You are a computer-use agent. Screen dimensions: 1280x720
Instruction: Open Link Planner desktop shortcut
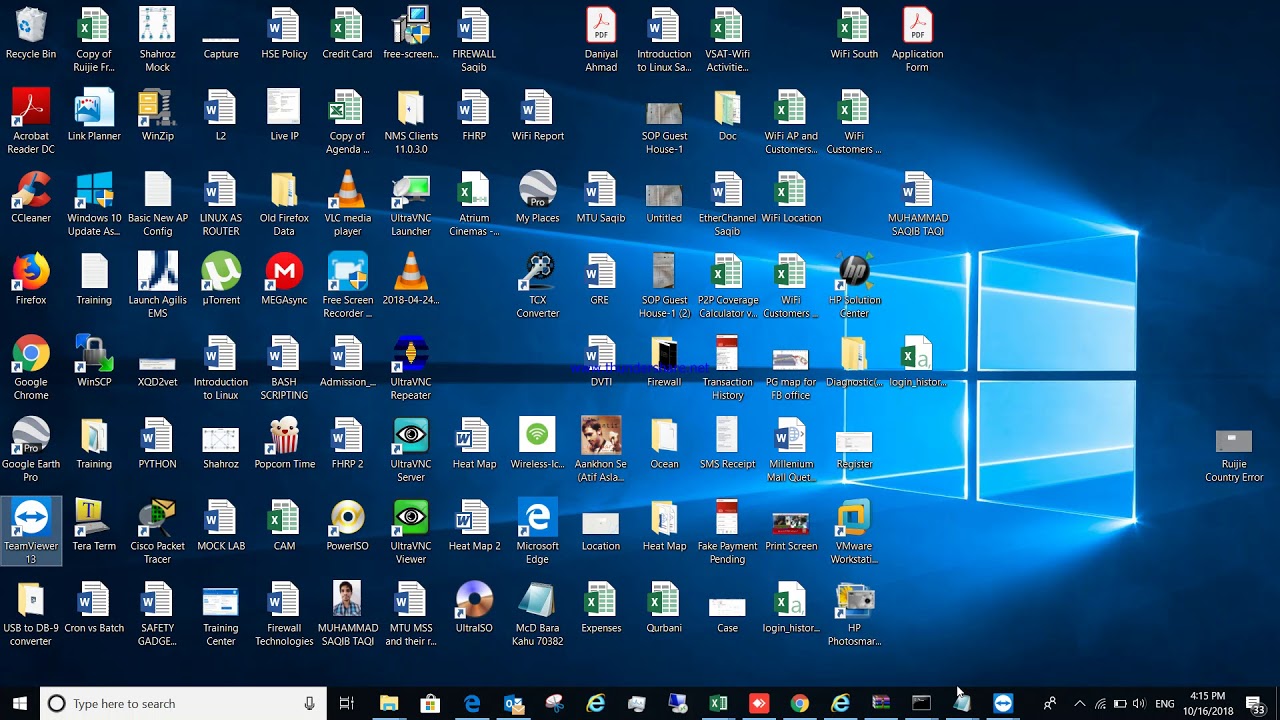coord(94,115)
